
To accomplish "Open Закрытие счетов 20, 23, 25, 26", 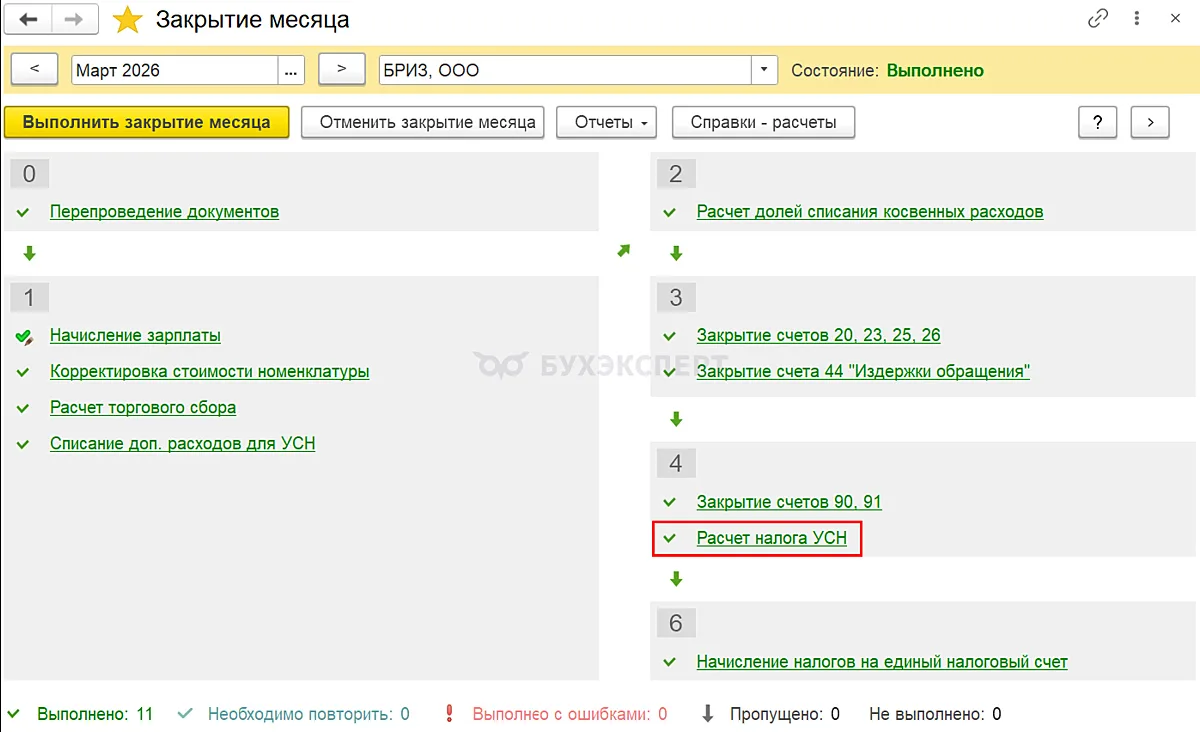I will point(819,336).
